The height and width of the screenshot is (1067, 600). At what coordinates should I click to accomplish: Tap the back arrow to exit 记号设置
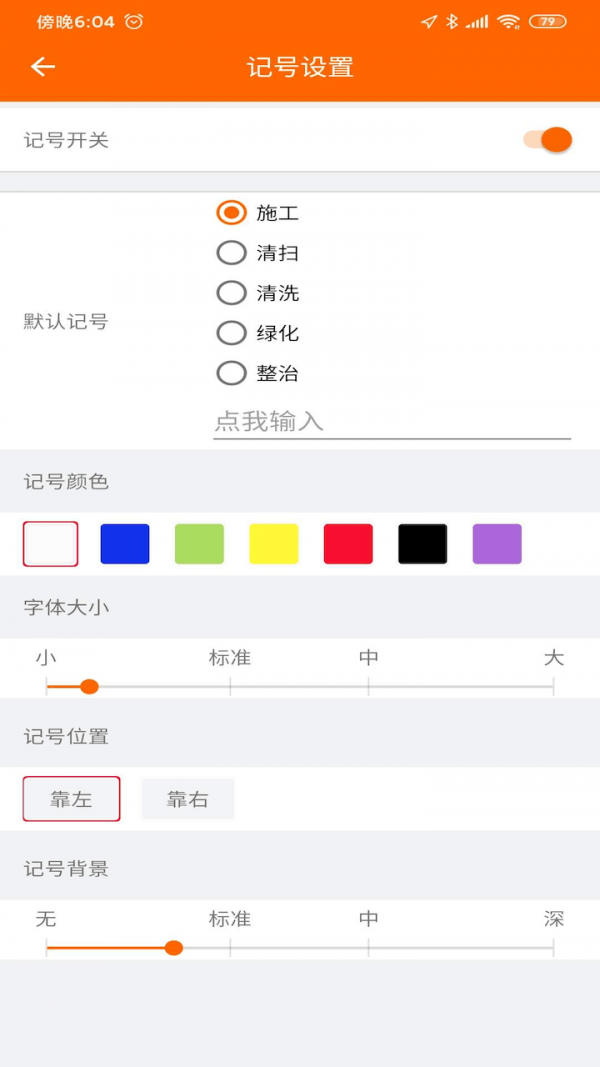pos(42,67)
